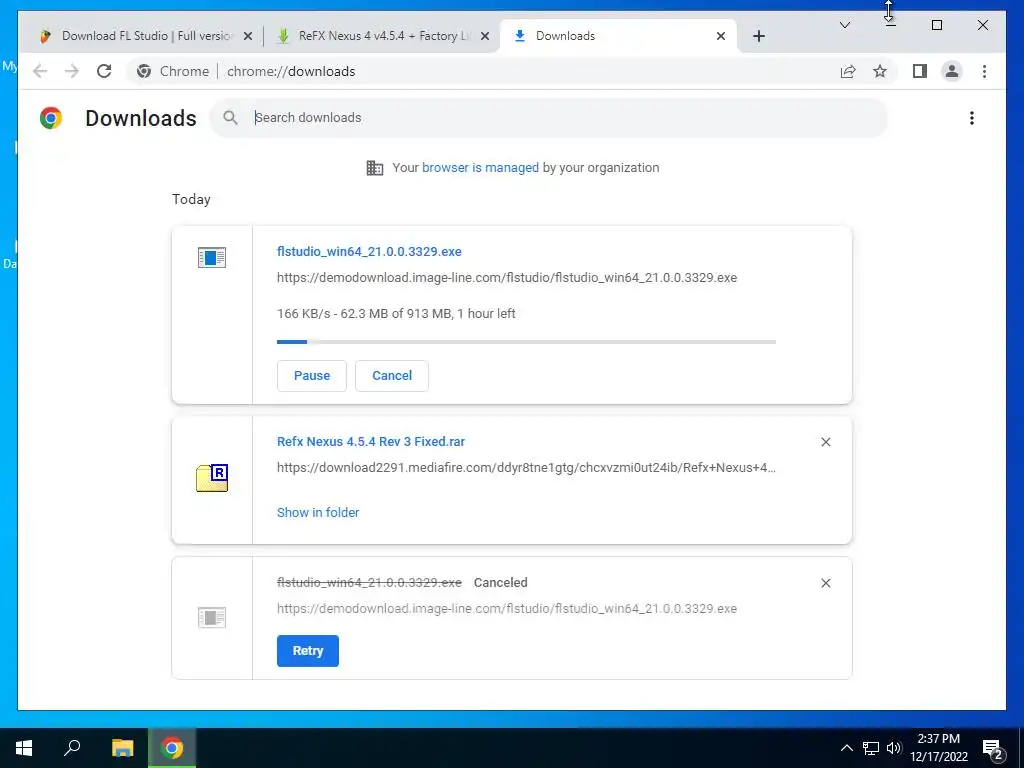Click the greyed icon of canceled flstudio download

click(212, 617)
